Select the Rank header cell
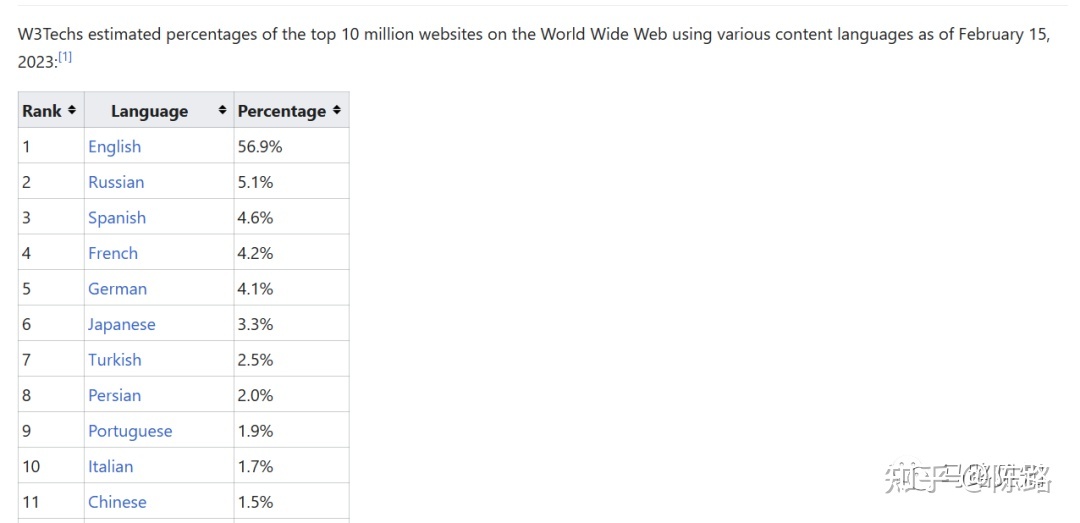This screenshot has width=1080, height=523. tap(51, 110)
